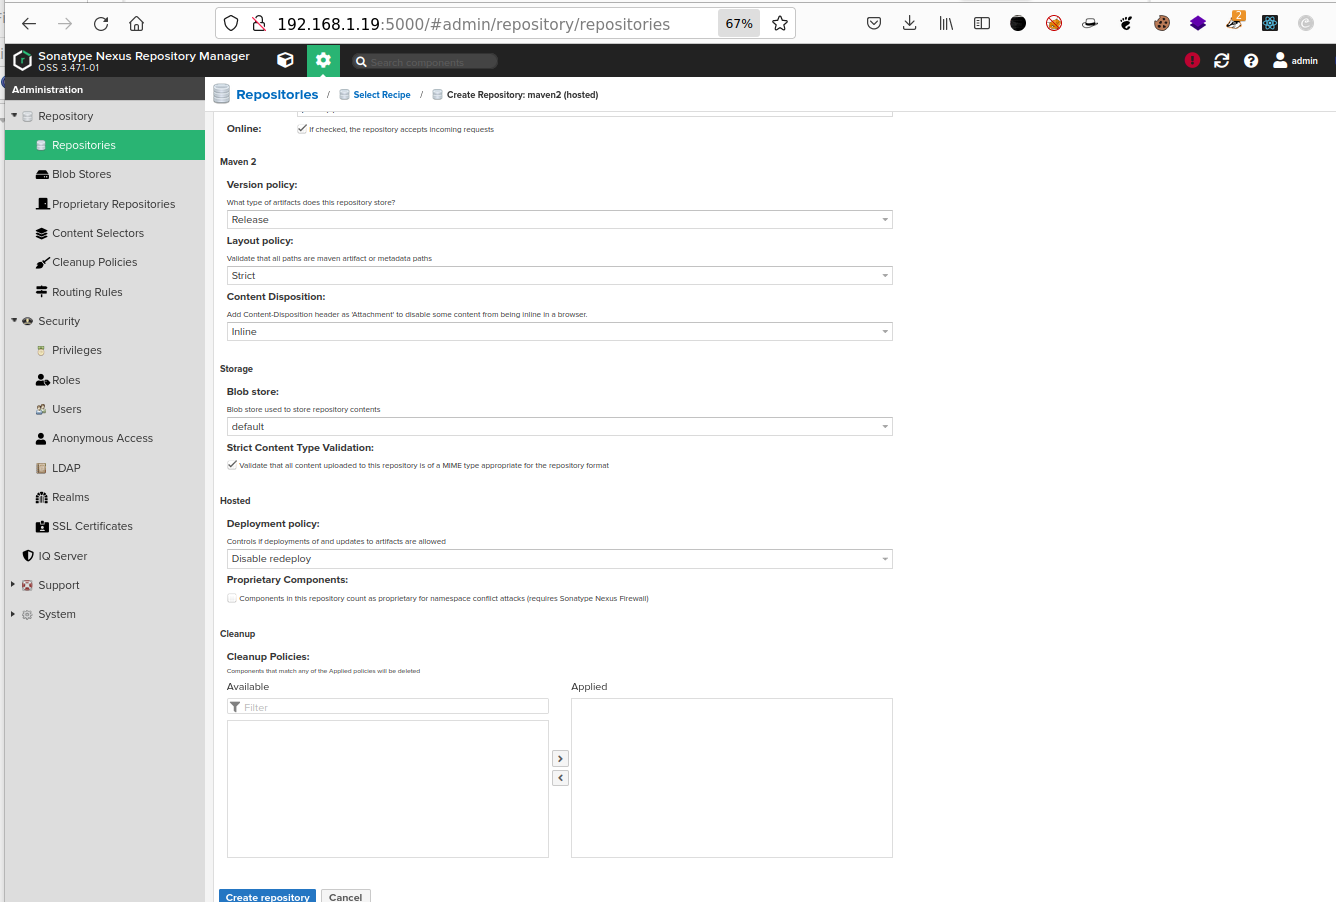Go to Repositories breadcrumb link

tap(277, 95)
